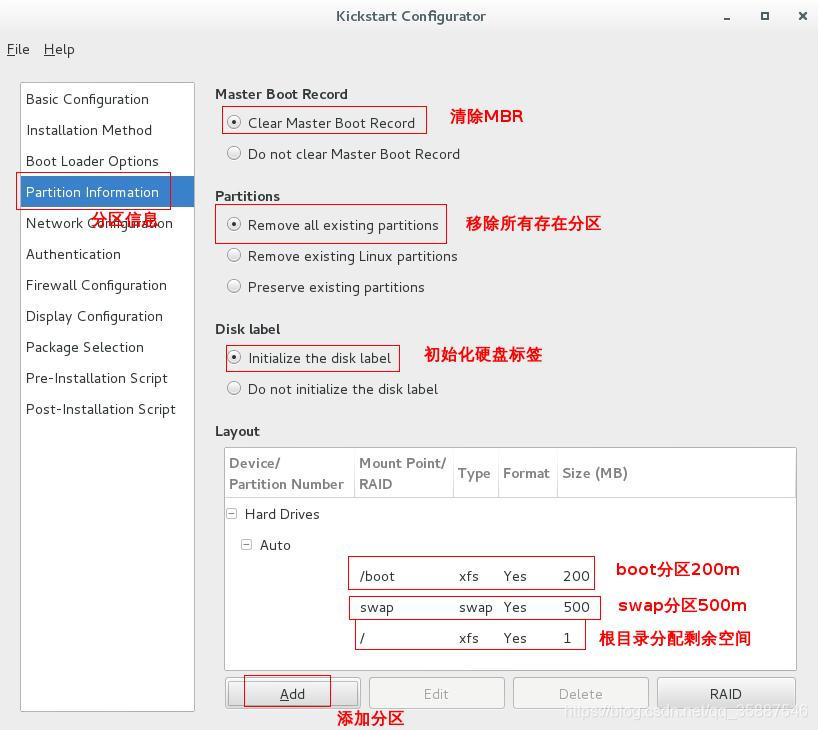Image resolution: width=818 pixels, height=730 pixels.
Task: Click the RAID button
Action: (x=725, y=693)
